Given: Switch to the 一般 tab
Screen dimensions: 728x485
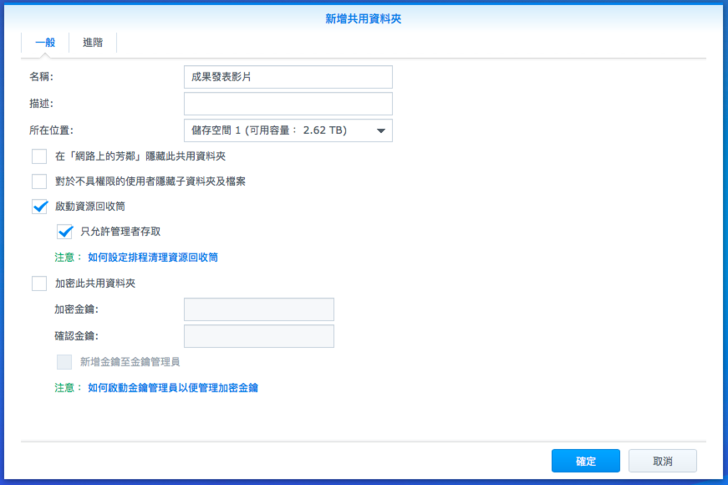Looking at the screenshot, I should 45,42.
